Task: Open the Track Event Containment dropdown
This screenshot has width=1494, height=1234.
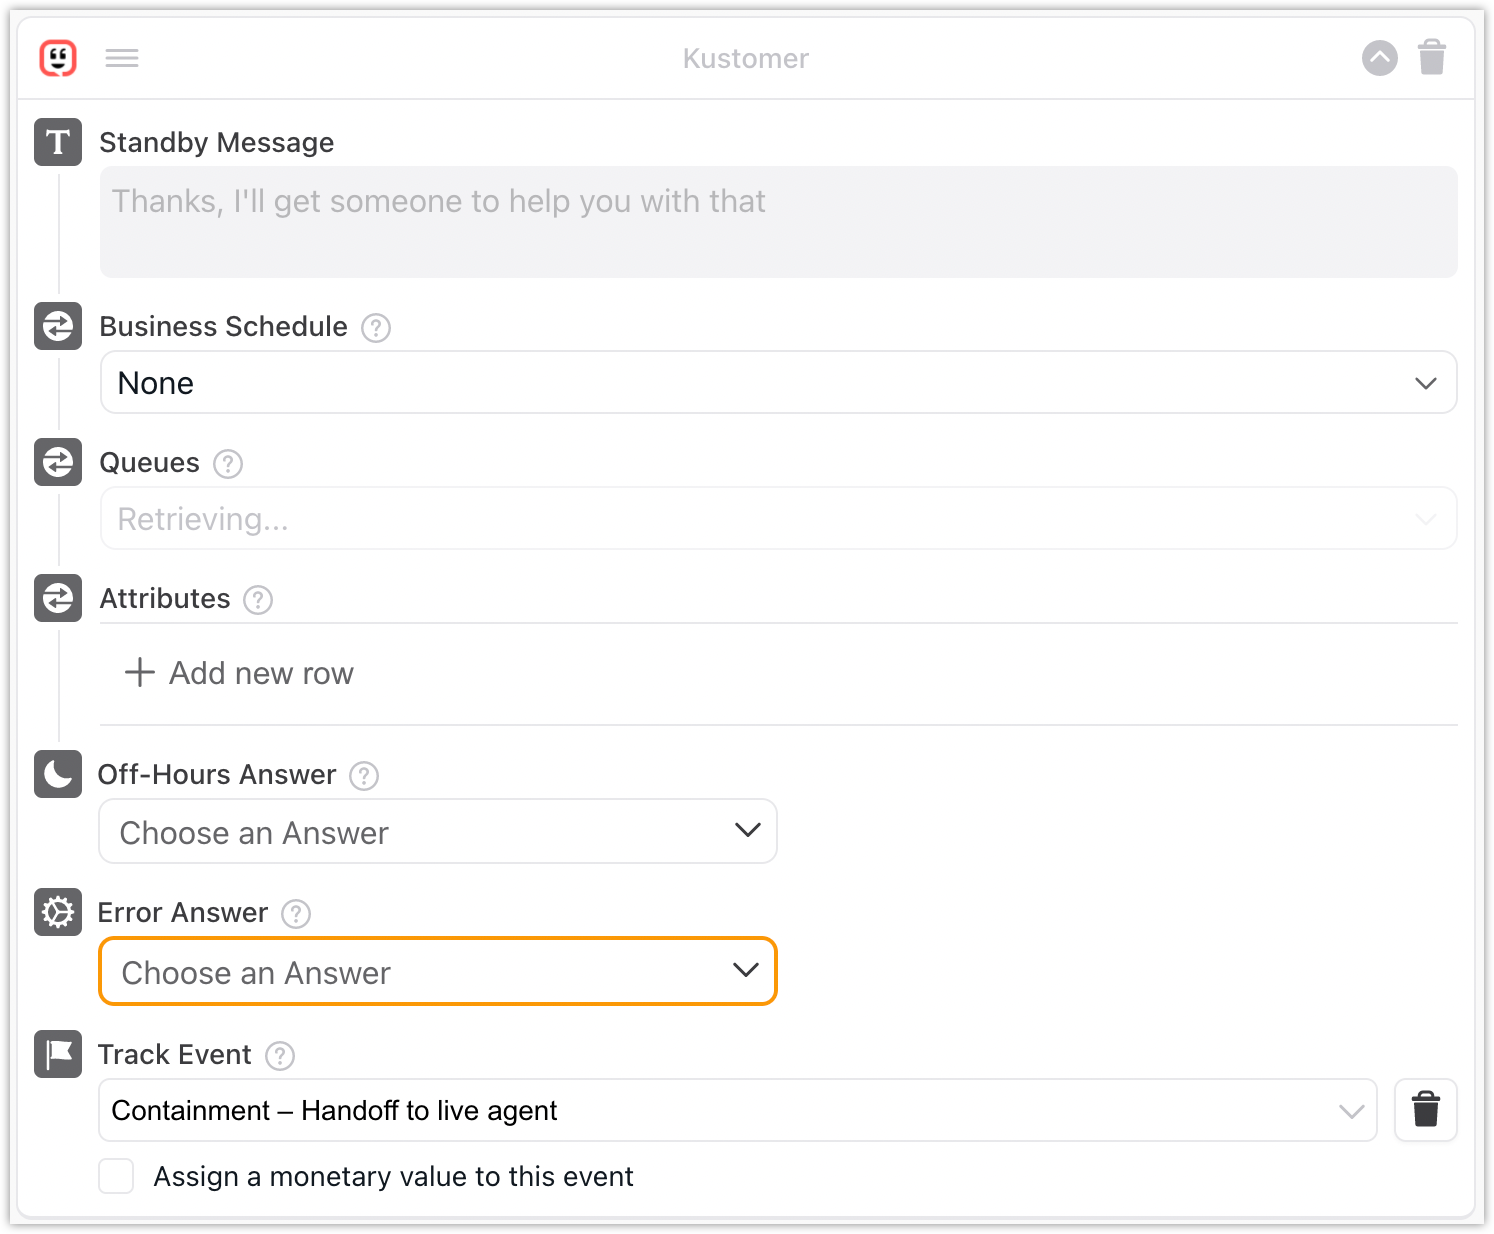Action: [x=737, y=1110]
